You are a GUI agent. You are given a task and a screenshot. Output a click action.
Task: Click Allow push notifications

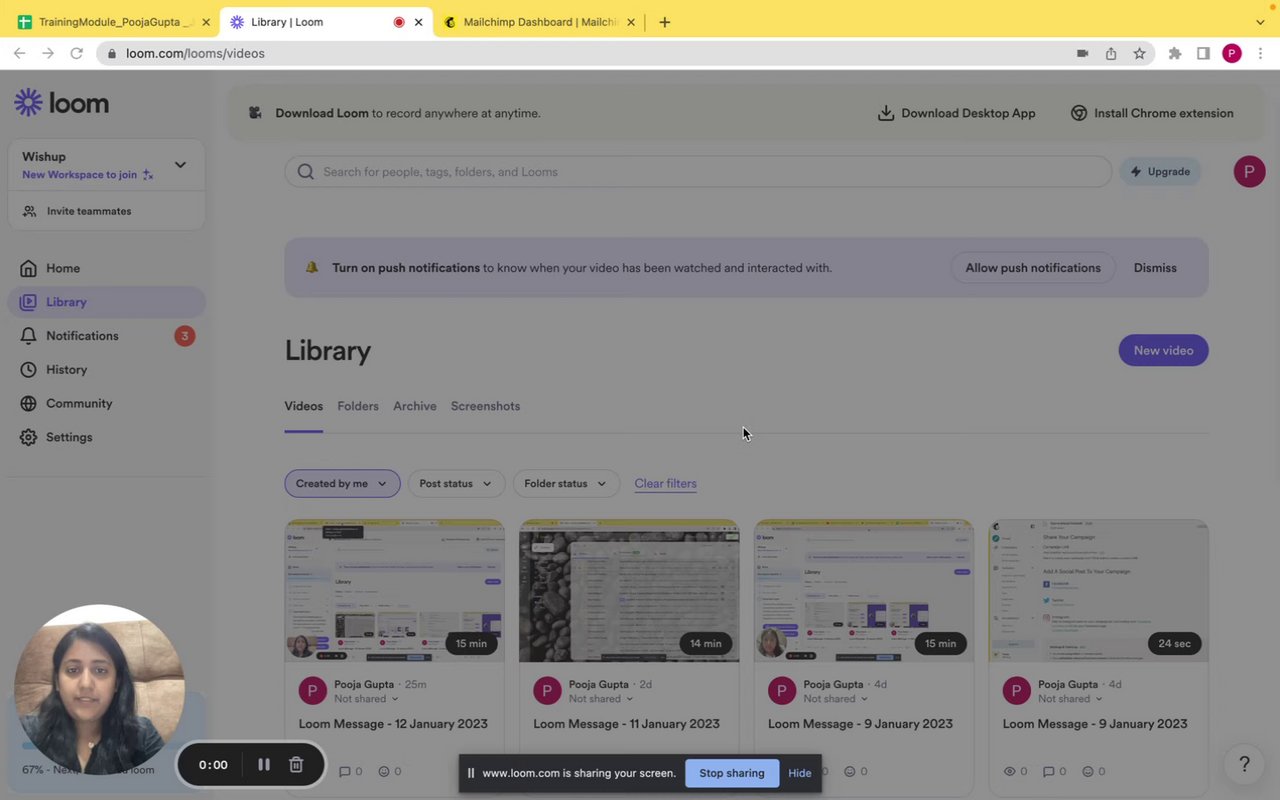tap(1033, 268)
